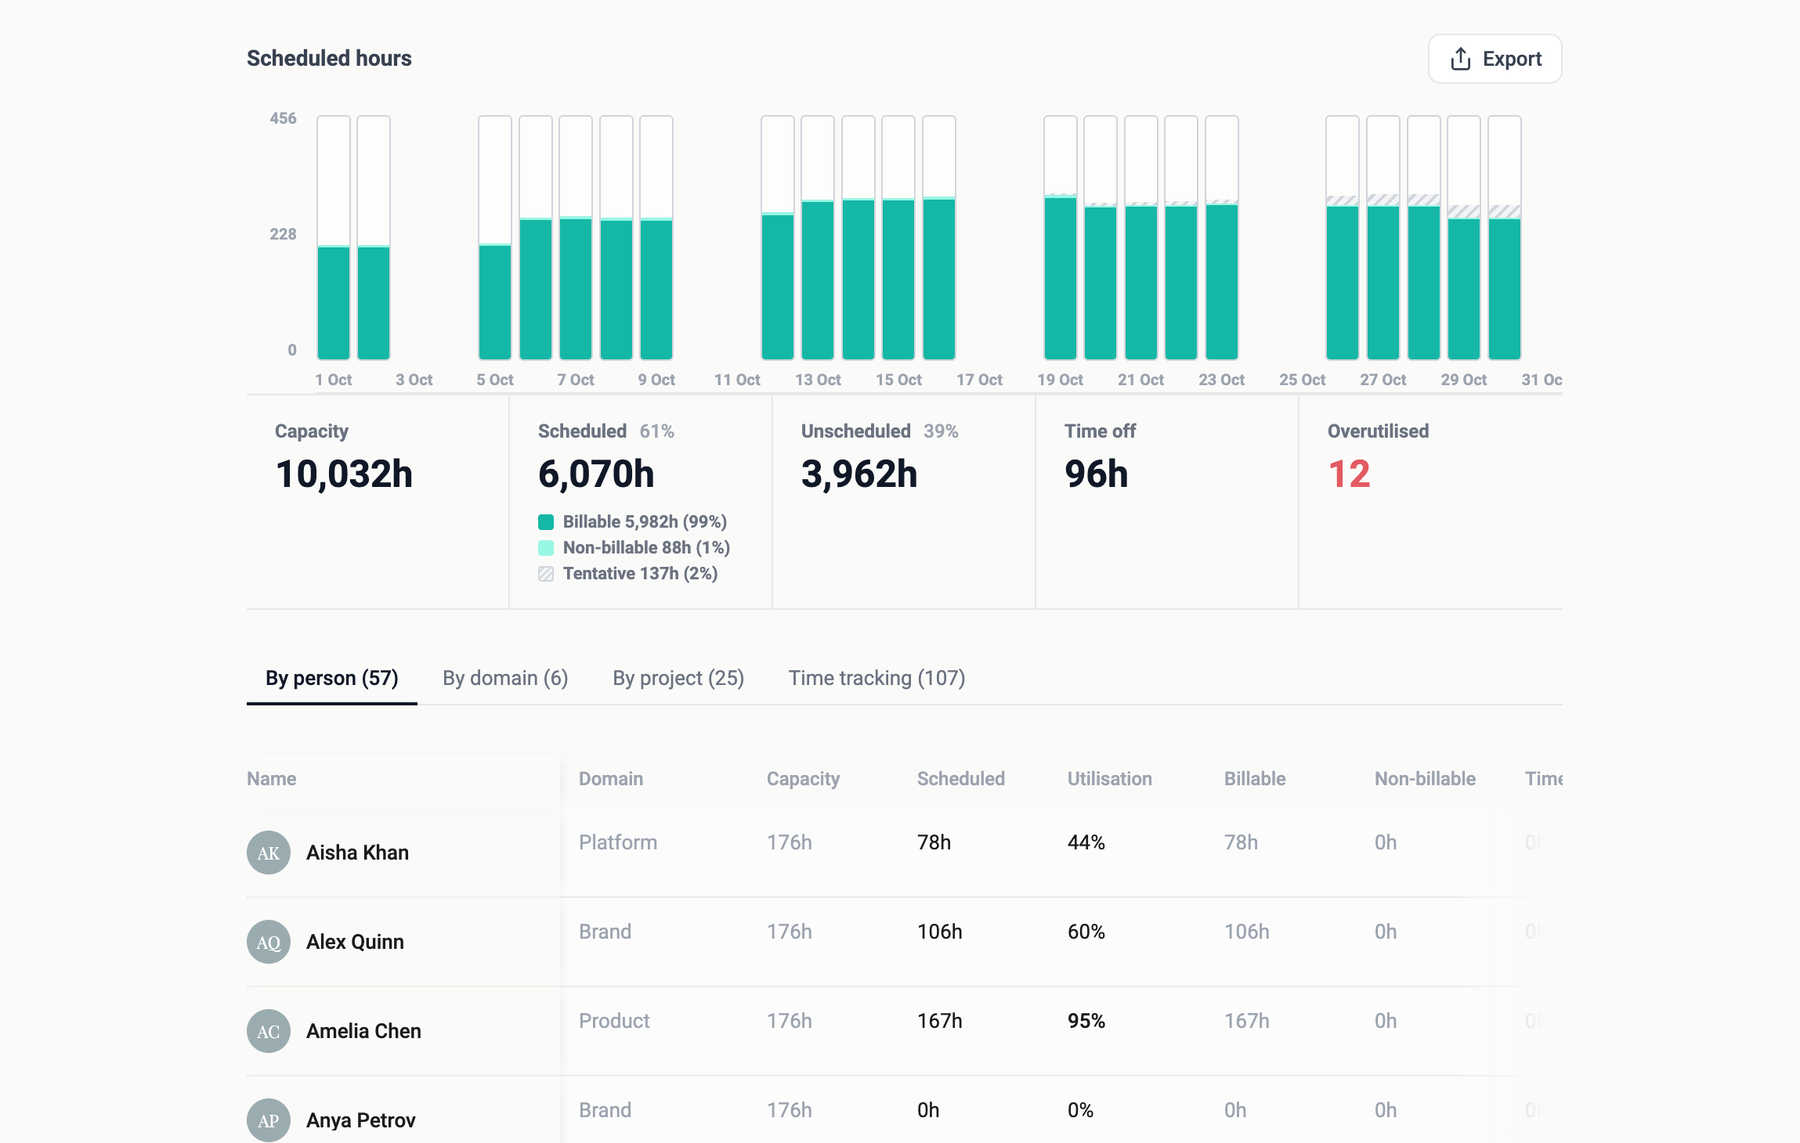The width and height of the screenshot is (1800, 1143).
Task: Click the Non-billable light teal legend swatch
Action: pos(546,548)
